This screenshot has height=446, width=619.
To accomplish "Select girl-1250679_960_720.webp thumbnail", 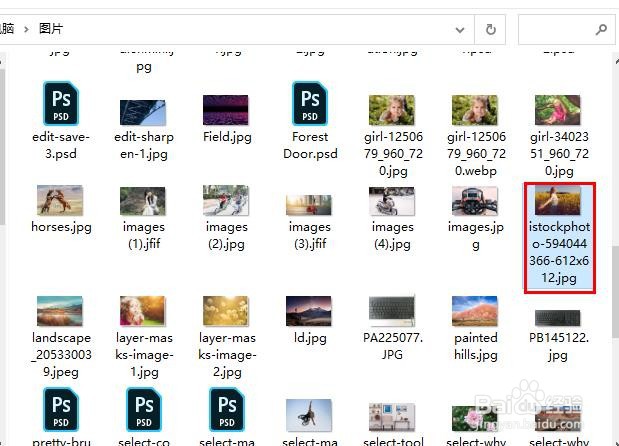I will (475, 110).
